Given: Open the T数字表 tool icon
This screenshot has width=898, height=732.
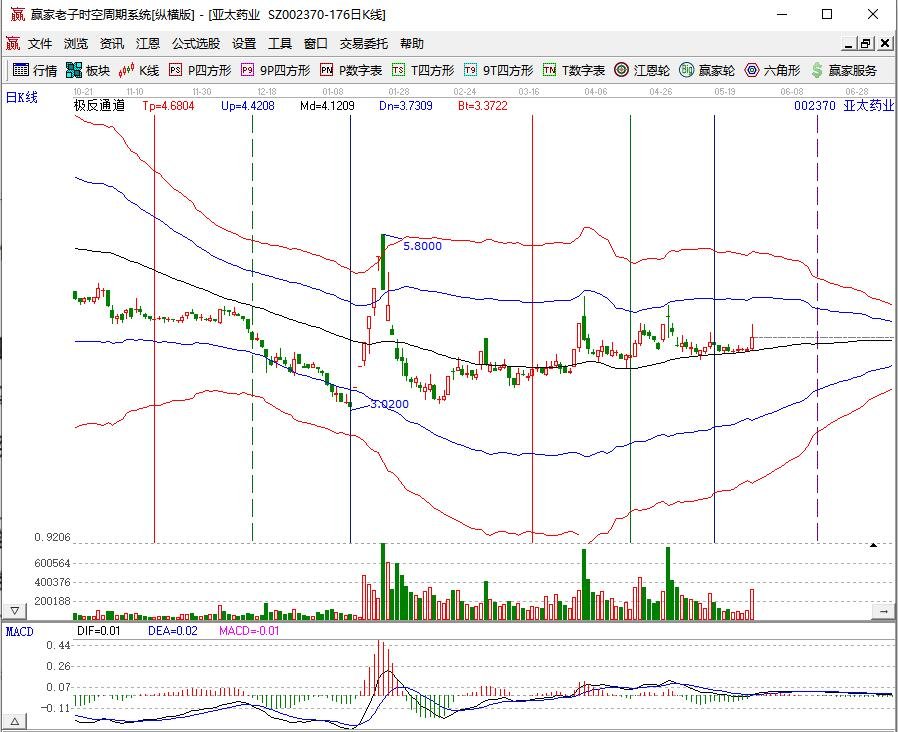Looking at the screenshot, I should click(550, 70).
